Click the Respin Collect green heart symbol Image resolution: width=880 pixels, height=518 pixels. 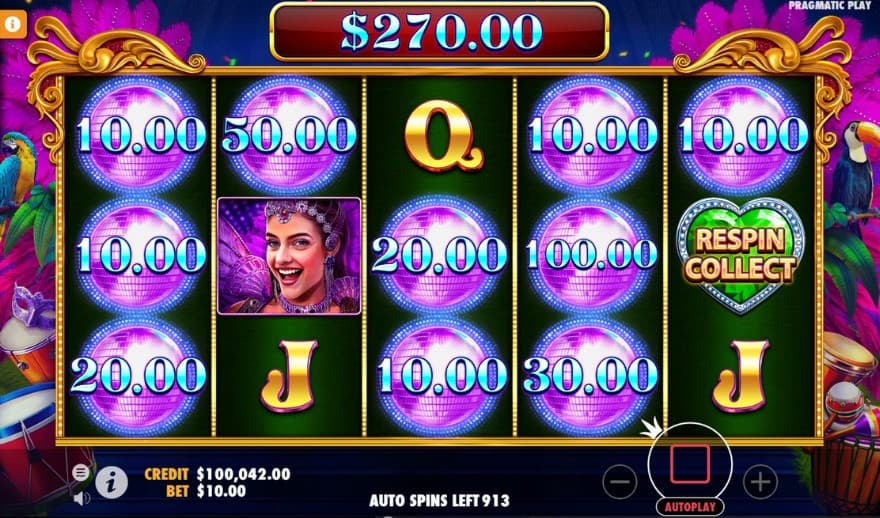click(x=741, y=255)
